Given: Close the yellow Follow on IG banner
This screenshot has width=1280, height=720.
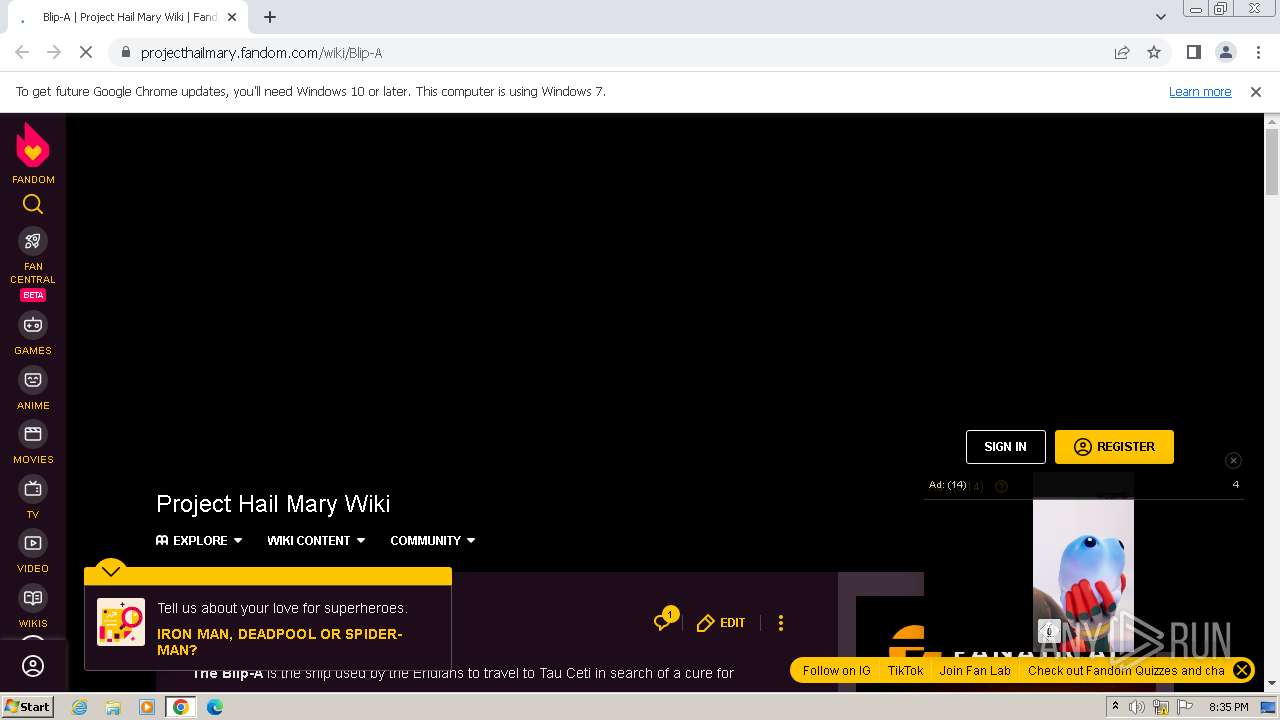Looking at the screenshot, I should [x=1241, y=670].
